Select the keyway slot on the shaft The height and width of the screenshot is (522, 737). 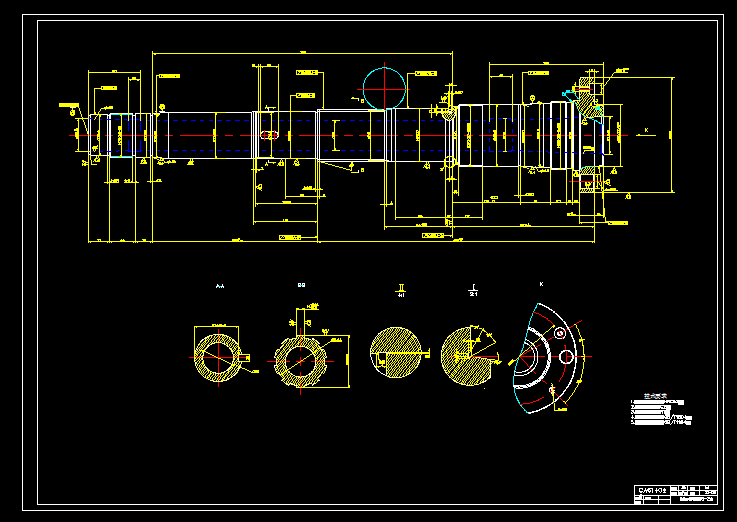click(x=269, y=135)
